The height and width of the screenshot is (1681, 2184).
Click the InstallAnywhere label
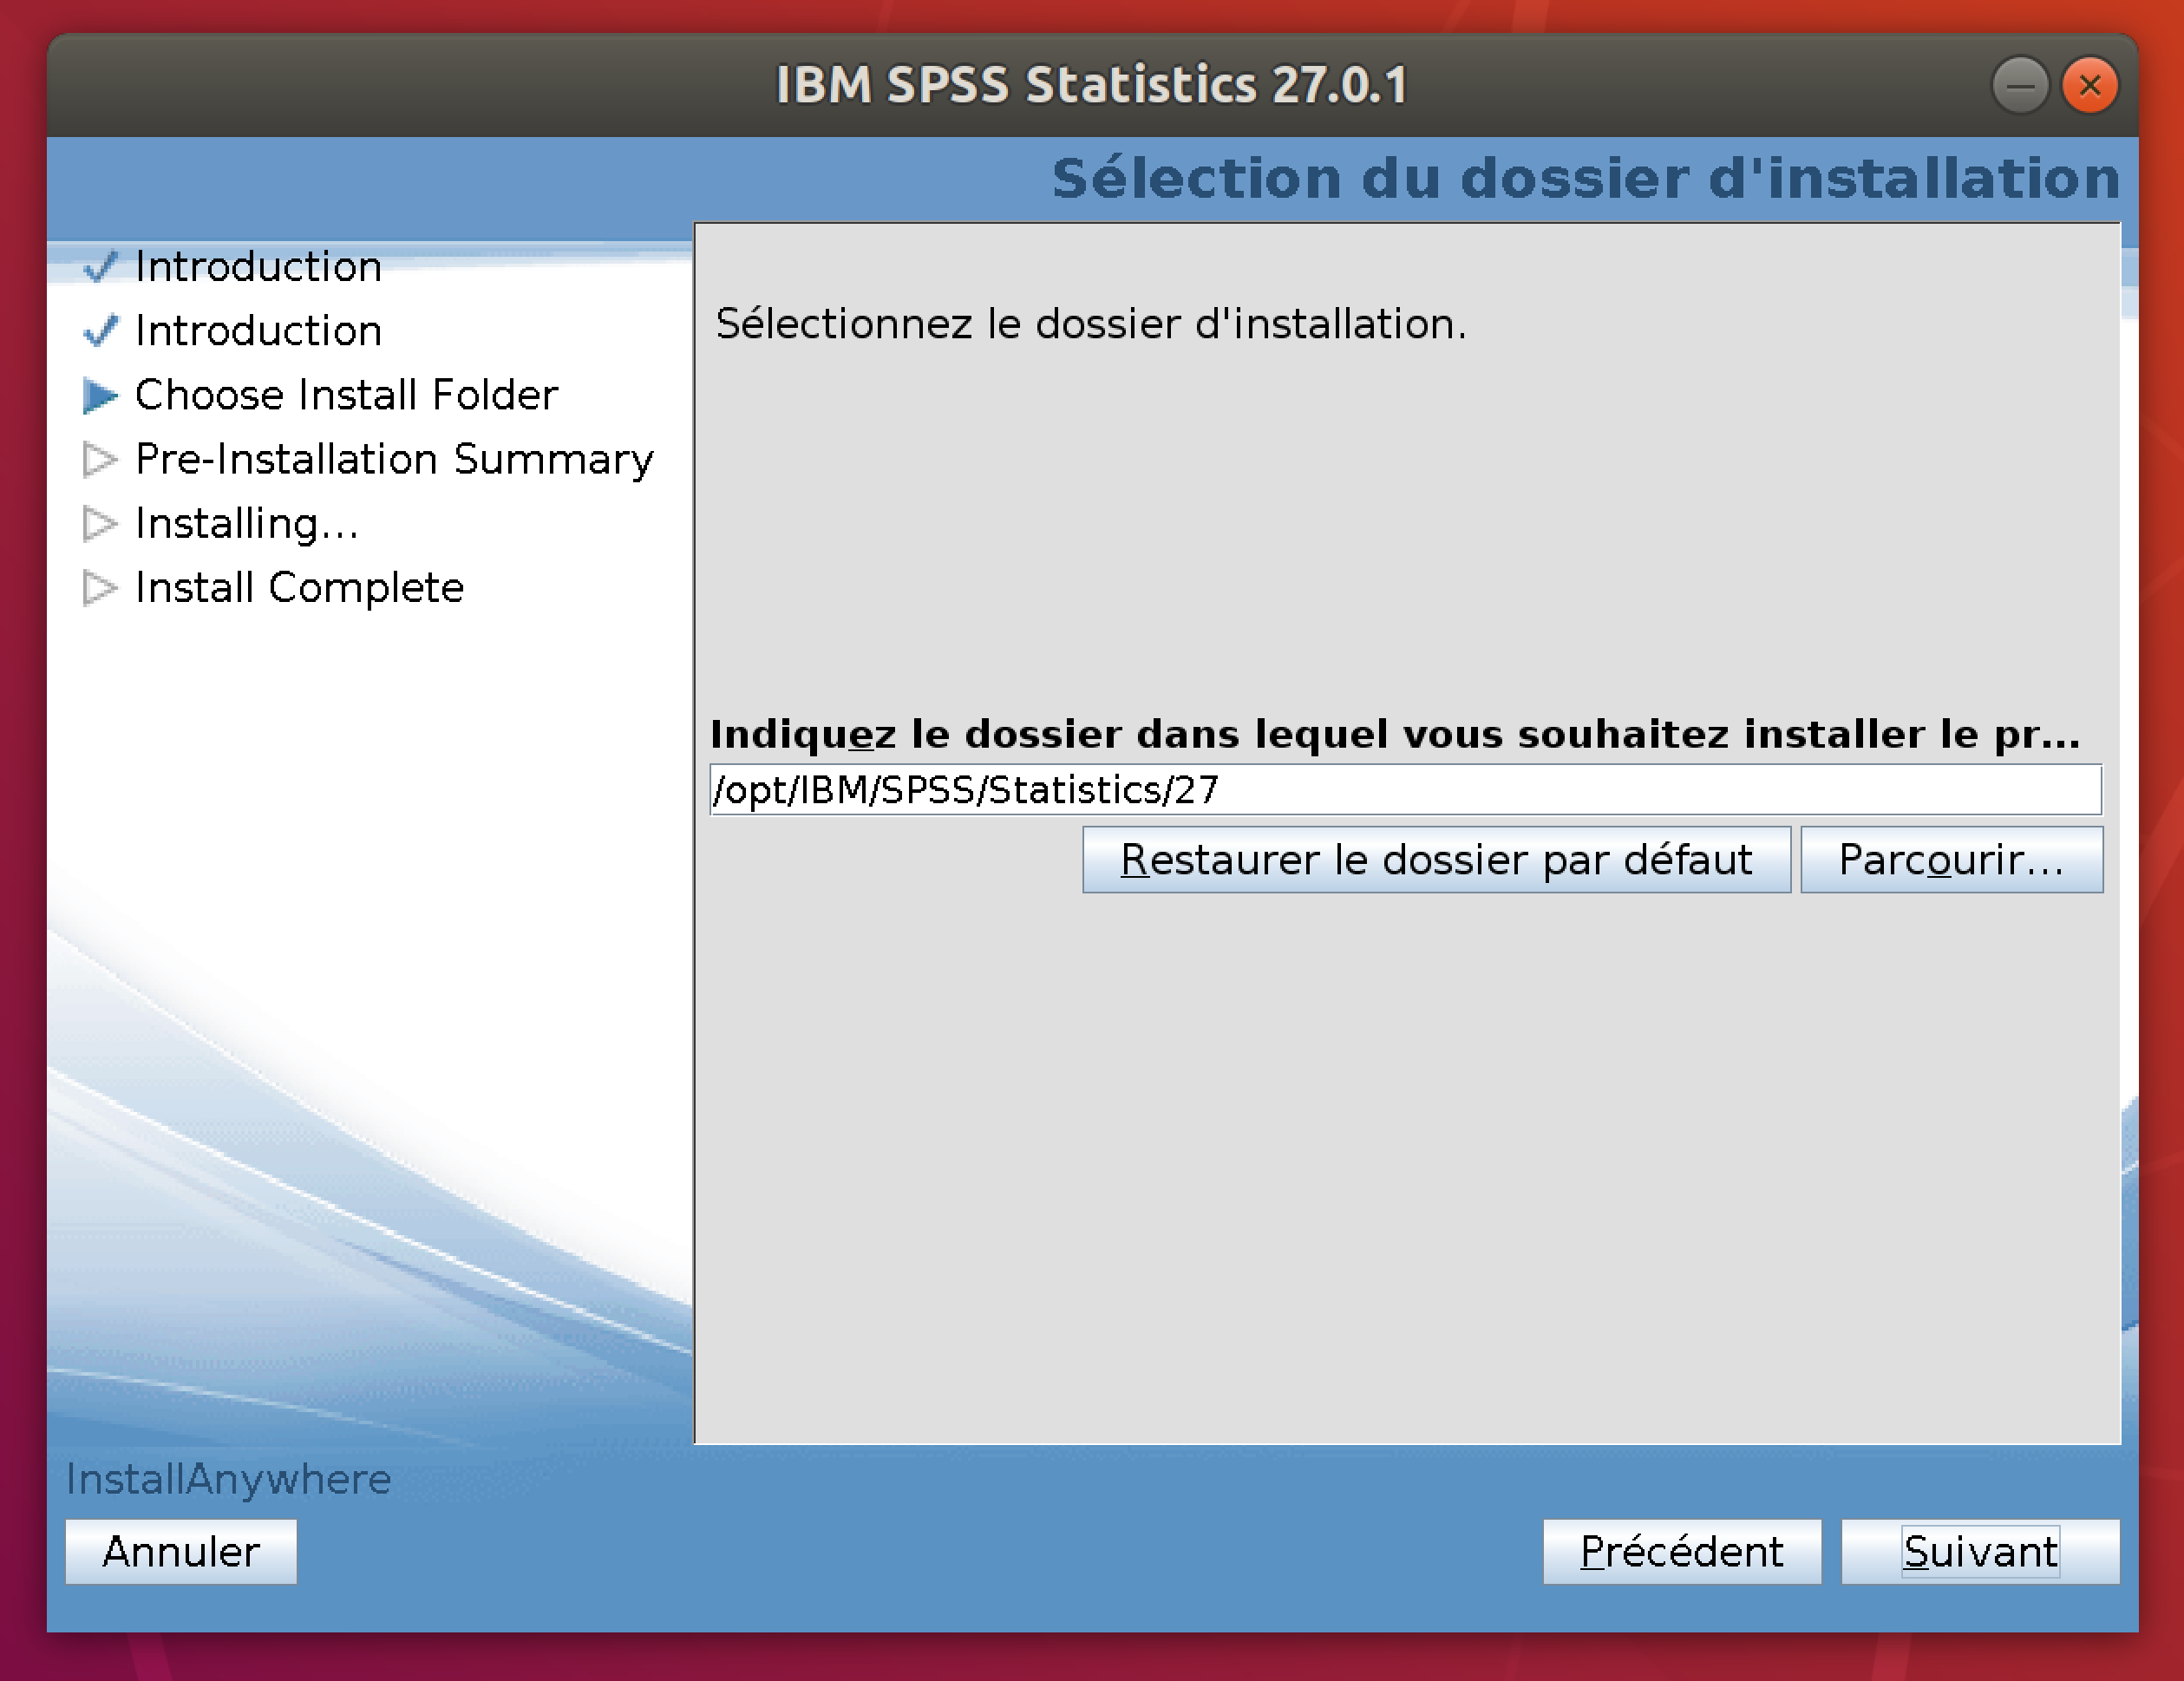click(x=228, y=1479)
